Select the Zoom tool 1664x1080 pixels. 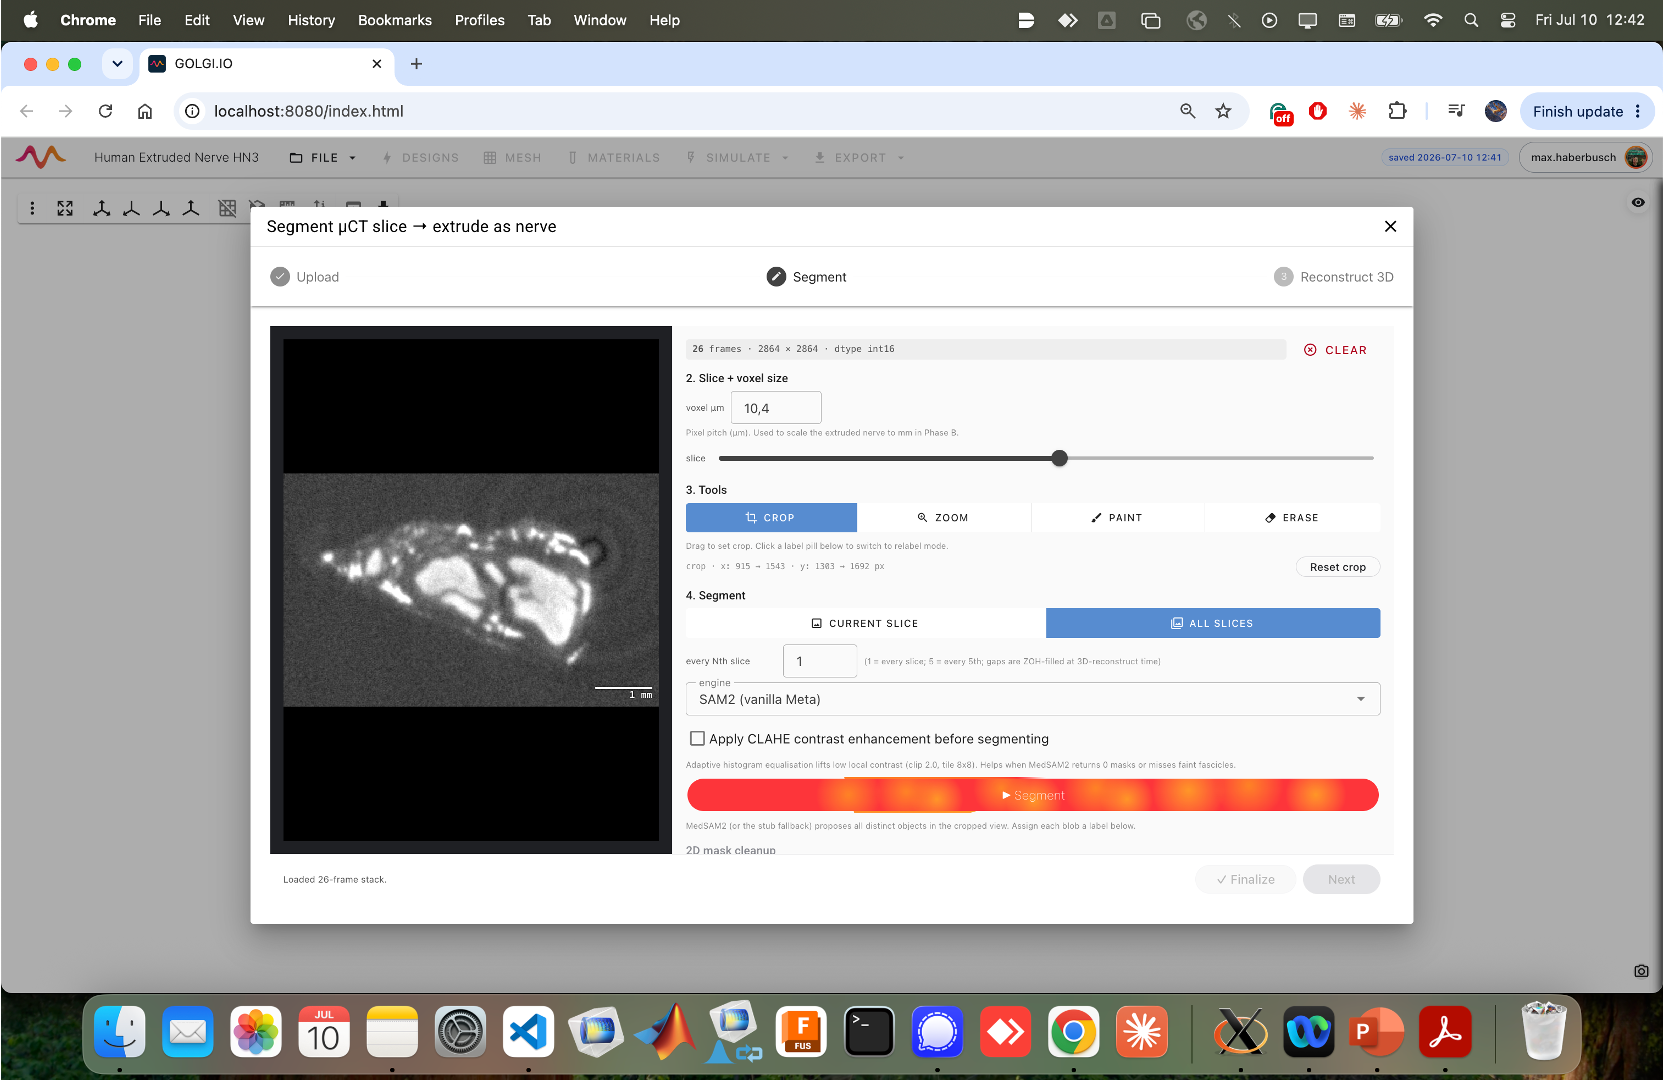[943, 518]
